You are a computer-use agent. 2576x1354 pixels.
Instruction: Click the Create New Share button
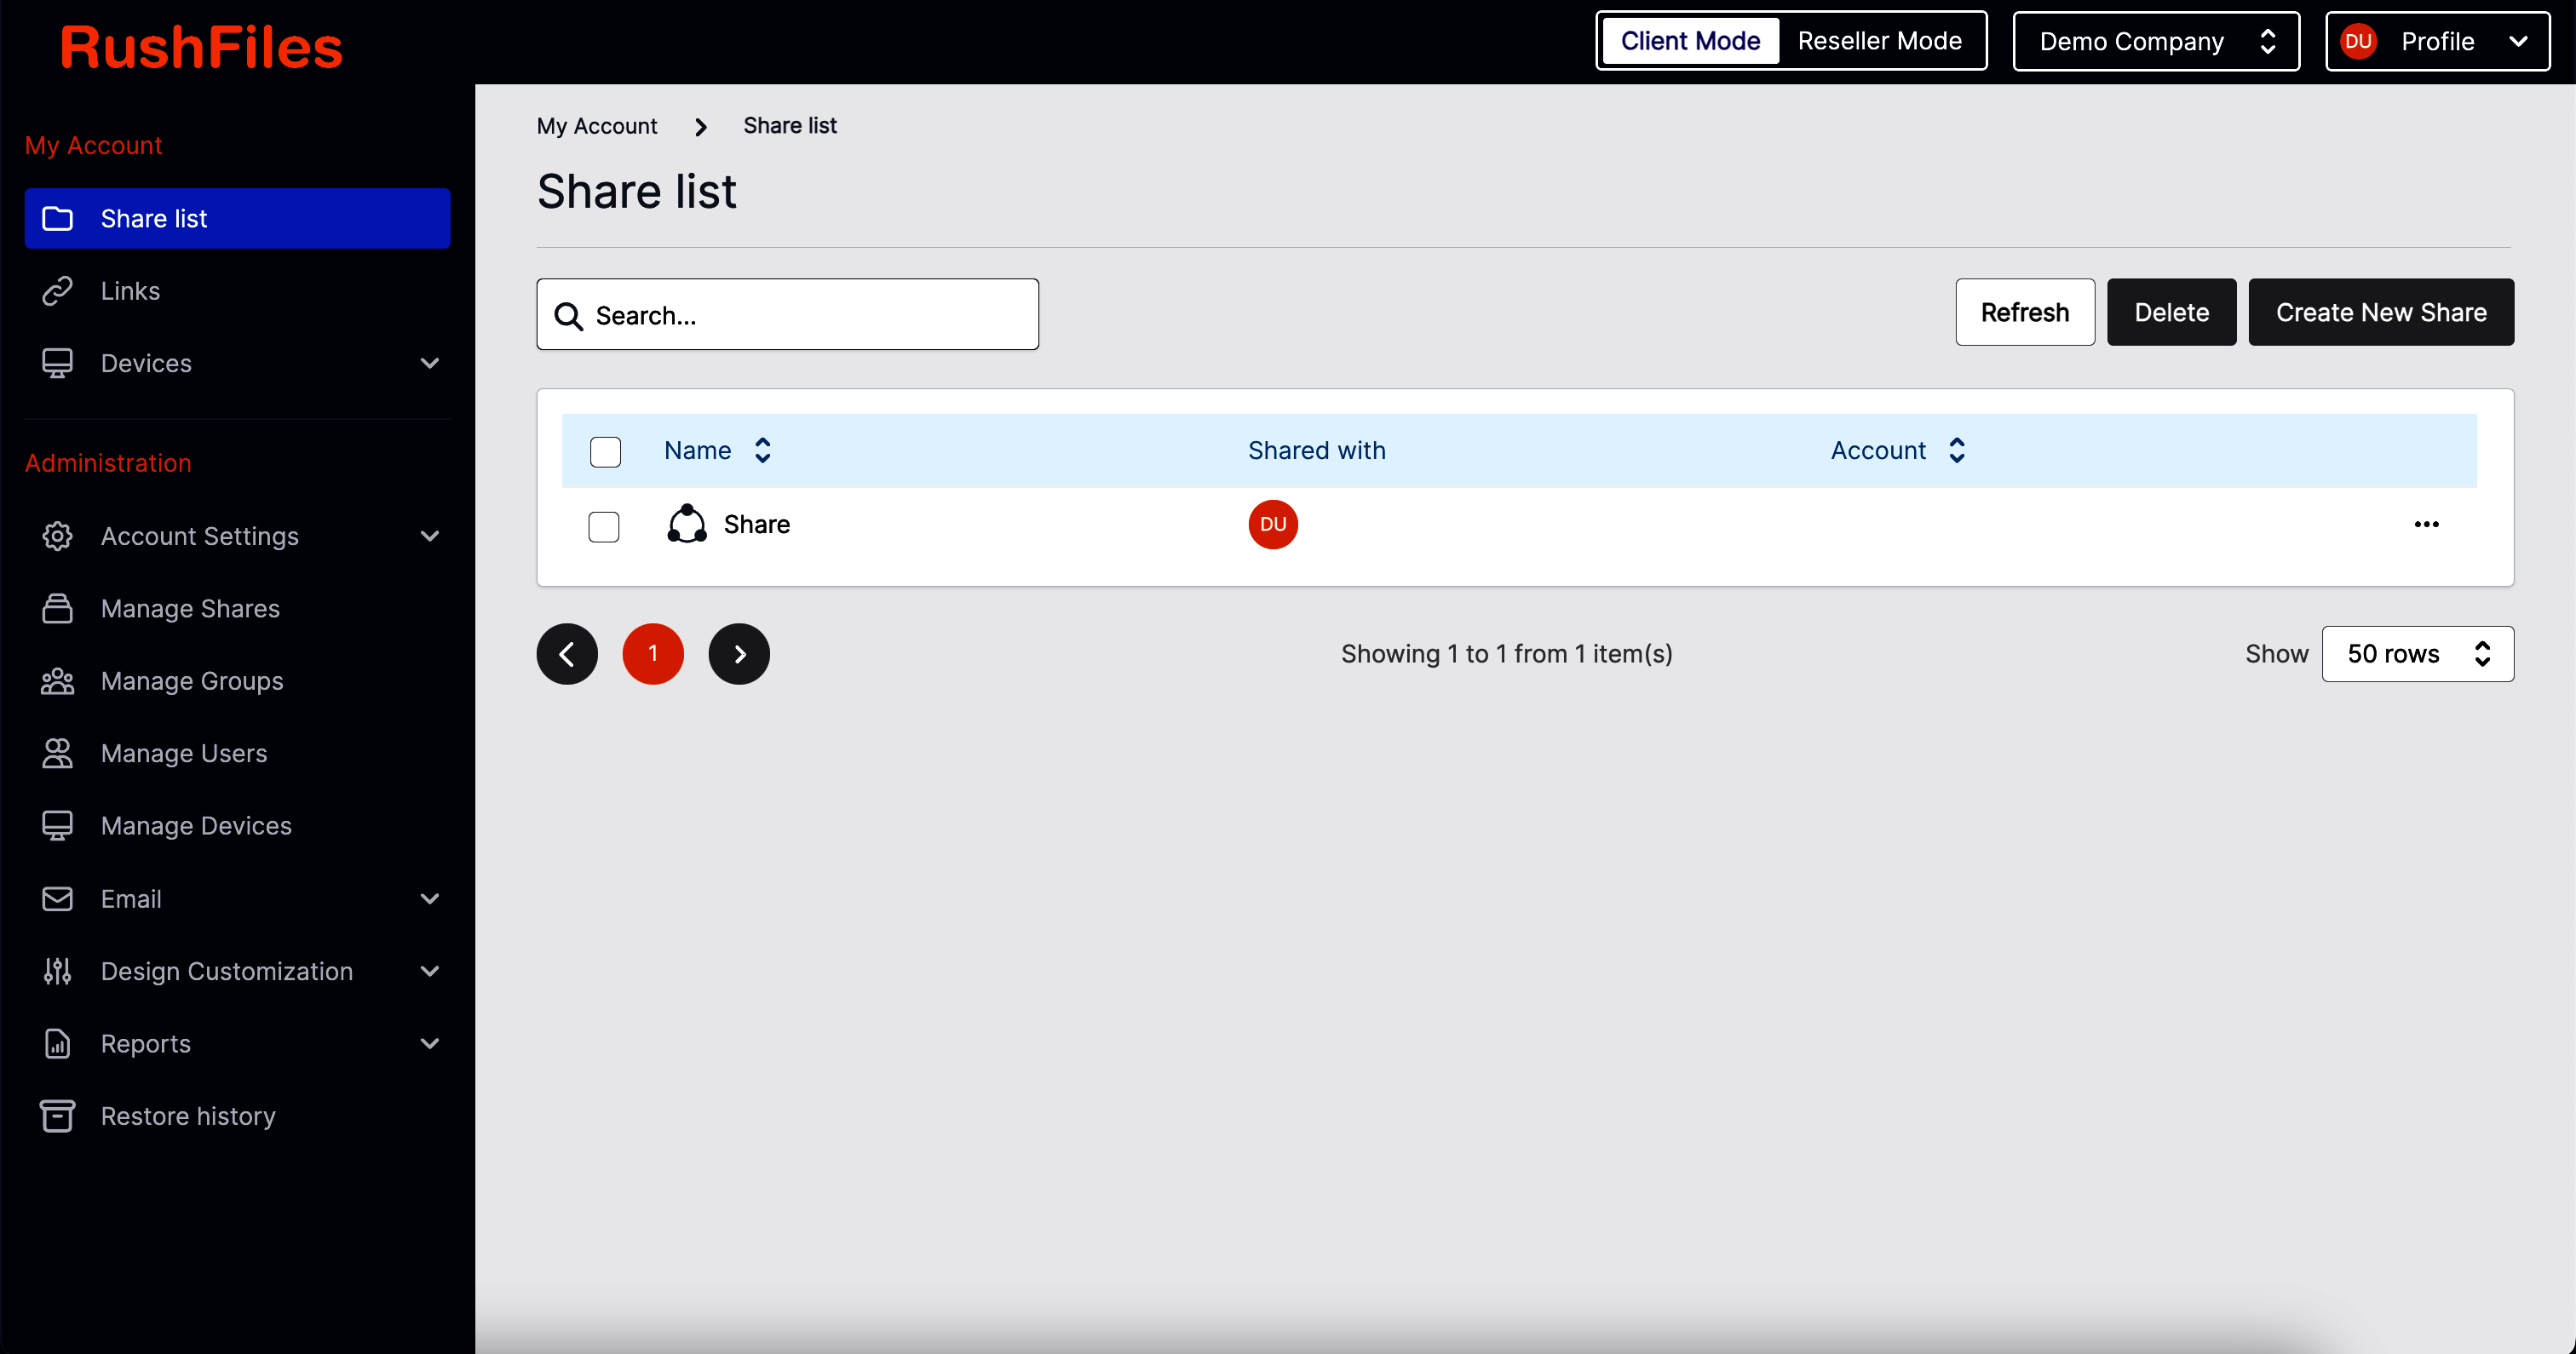2381,311
